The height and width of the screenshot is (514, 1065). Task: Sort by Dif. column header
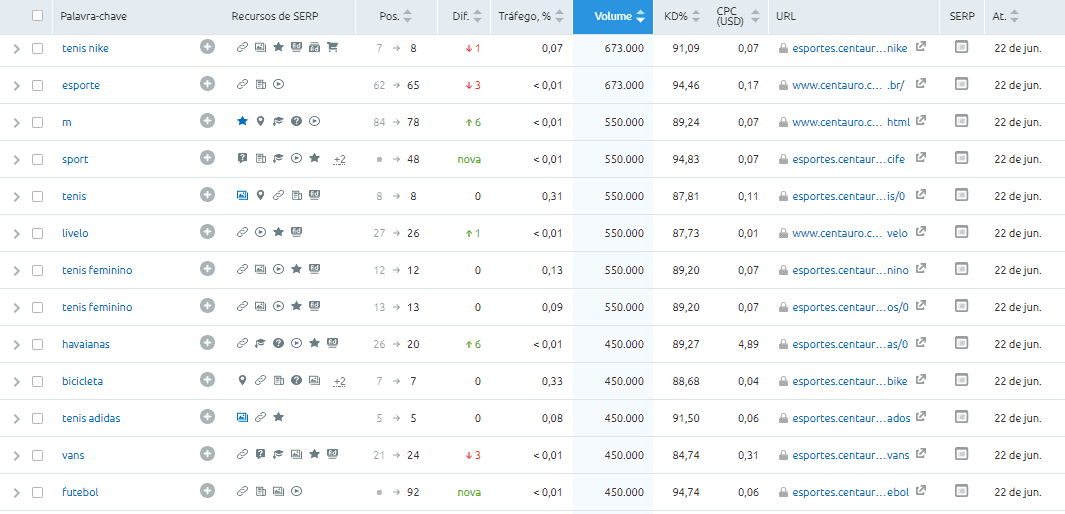pyautogui.click(x=468, y=16)
